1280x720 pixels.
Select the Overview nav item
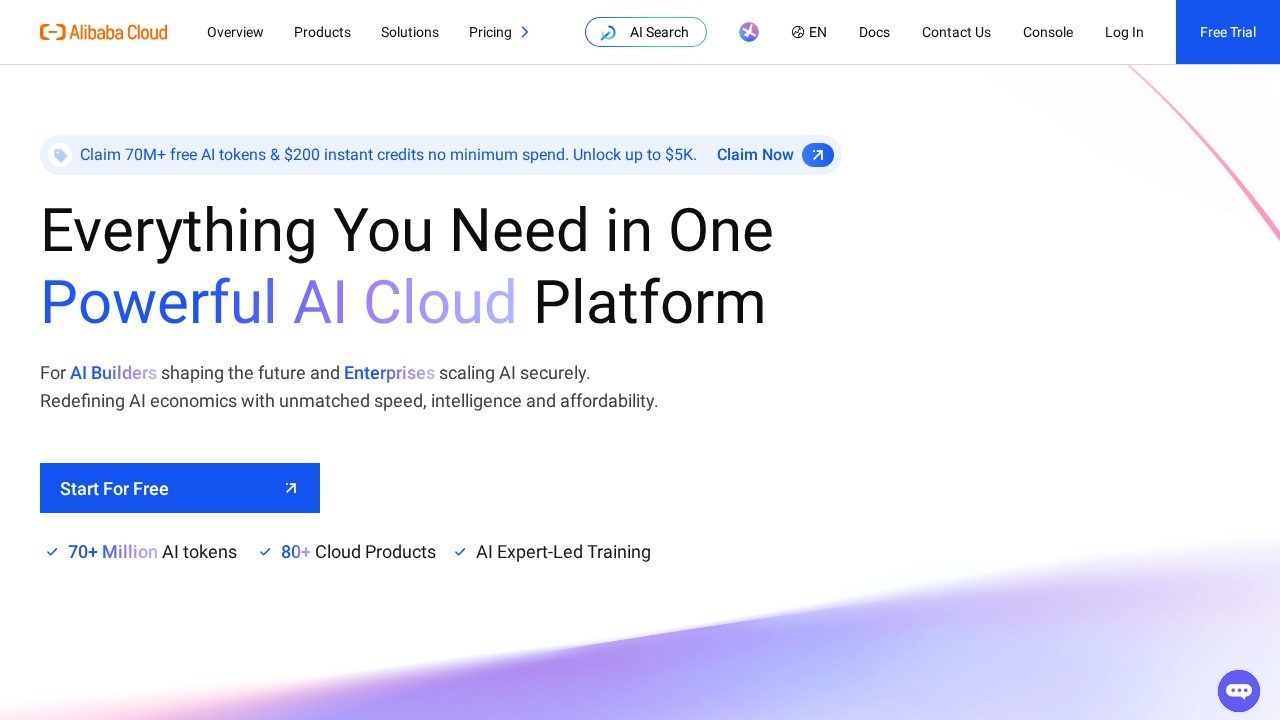[x=235, y=32]
